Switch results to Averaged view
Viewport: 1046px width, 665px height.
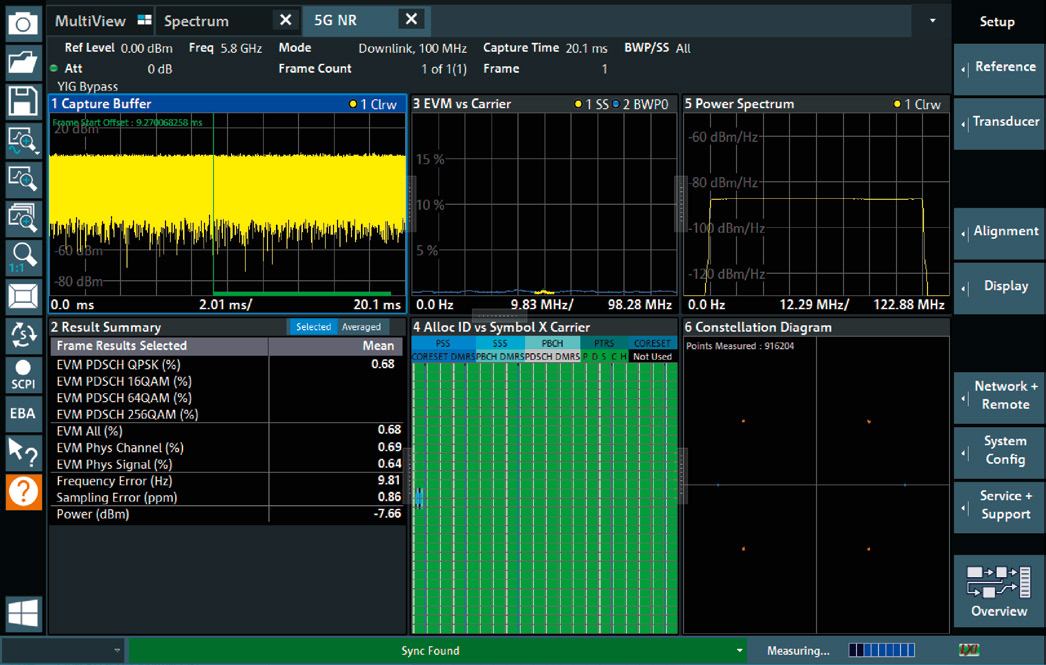(x=361, y=327)
